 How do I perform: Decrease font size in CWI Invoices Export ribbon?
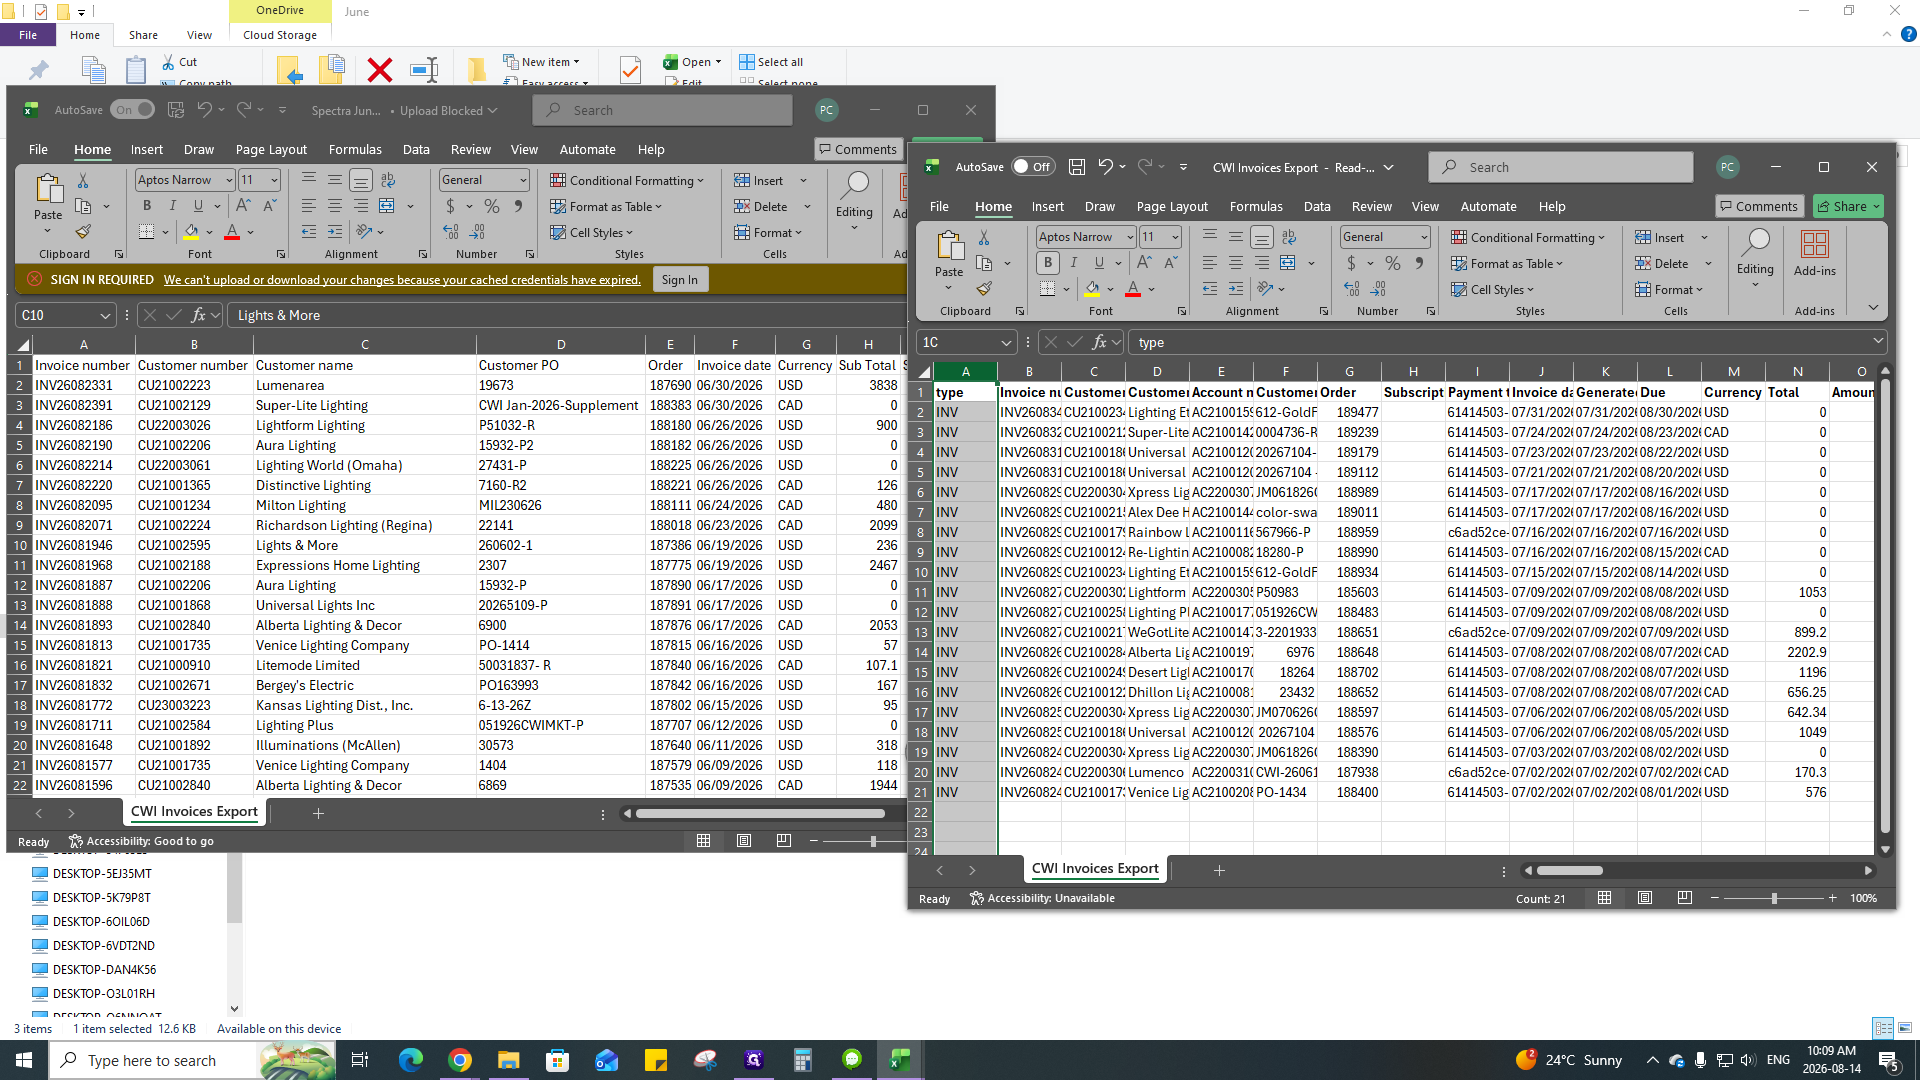(x=1170, y=263)
